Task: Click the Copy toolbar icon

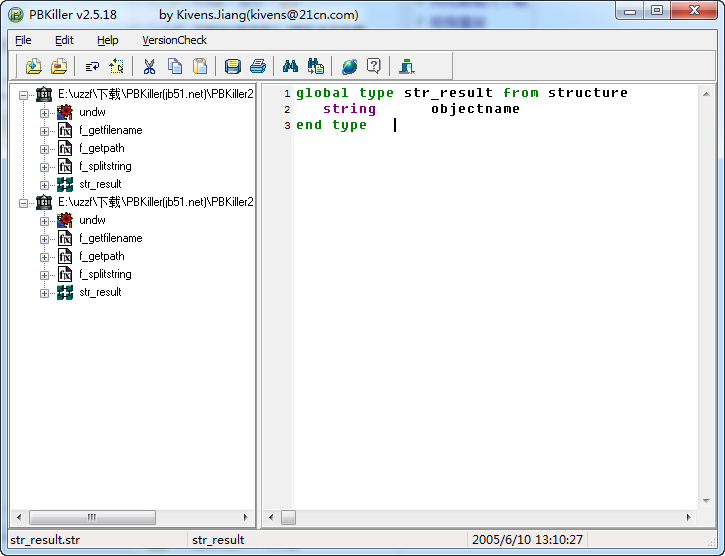Action: pyautogui.click(x=175, y=67)
